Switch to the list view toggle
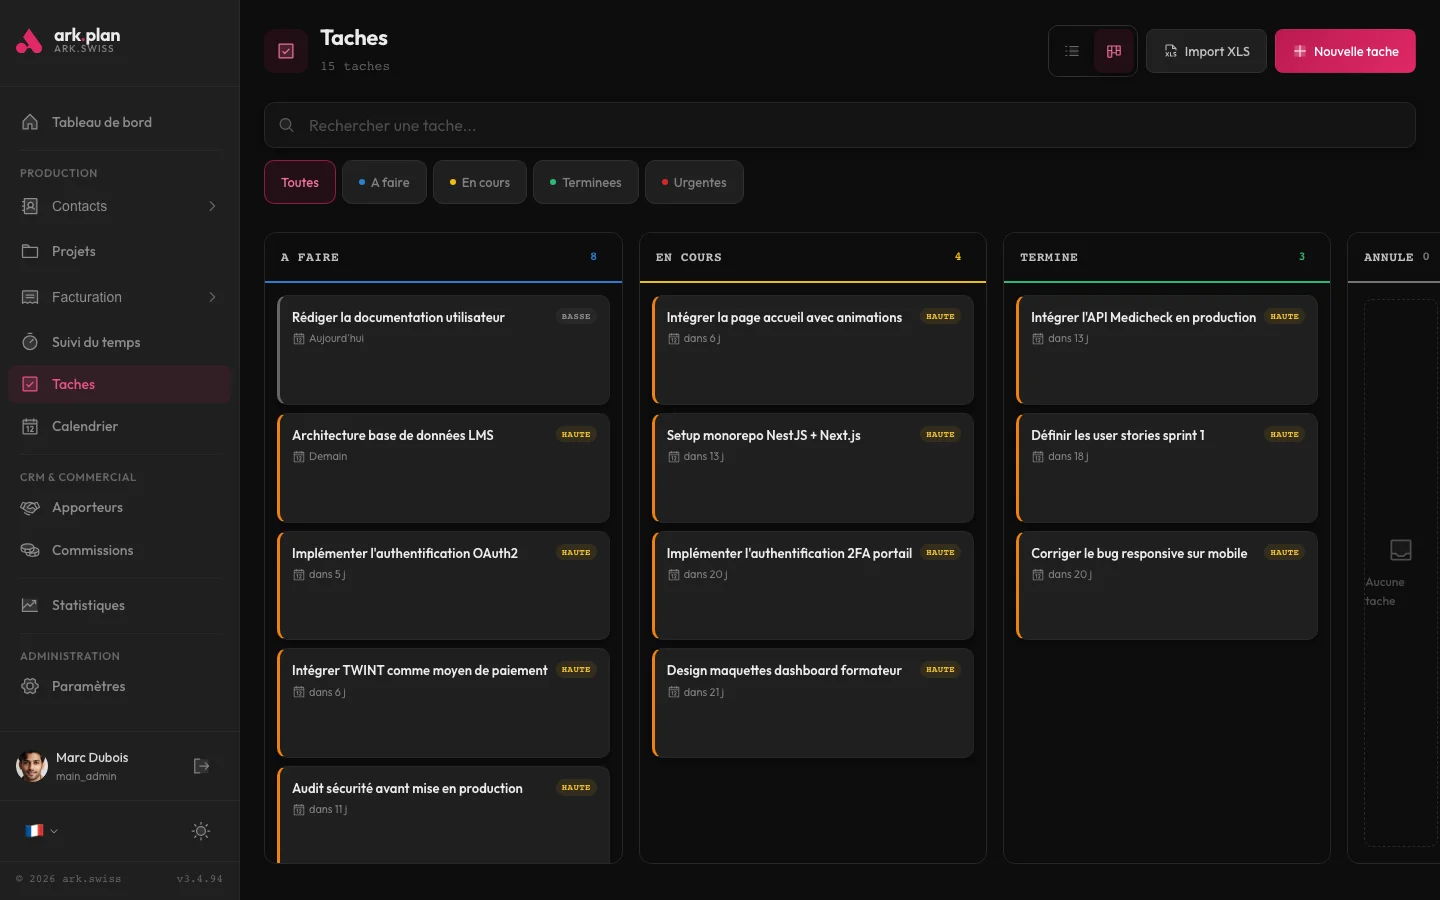 pyautogui.click(x=1071, y=50)
